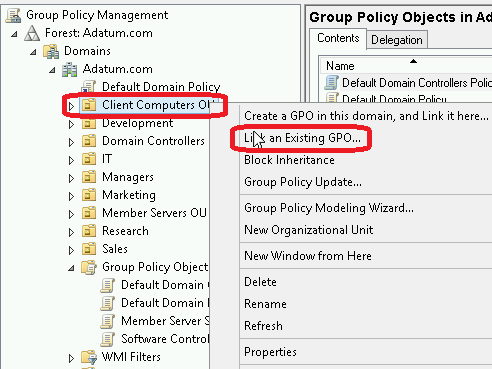The width and height of the screenshot is (492, 369).
Task: Click the Managers OU folder icon
Action: click(x=89, y=177)
